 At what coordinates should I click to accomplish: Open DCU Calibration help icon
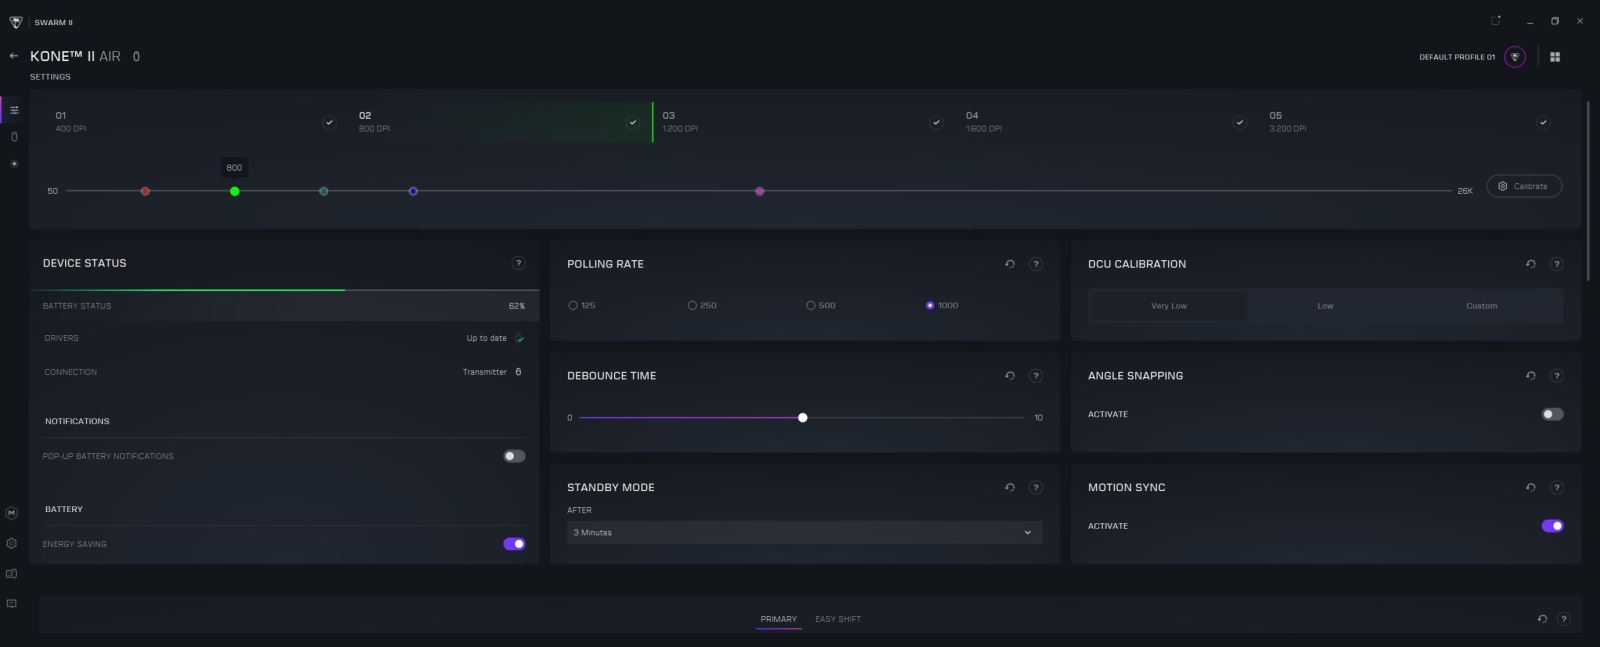tap(1557, 264)
